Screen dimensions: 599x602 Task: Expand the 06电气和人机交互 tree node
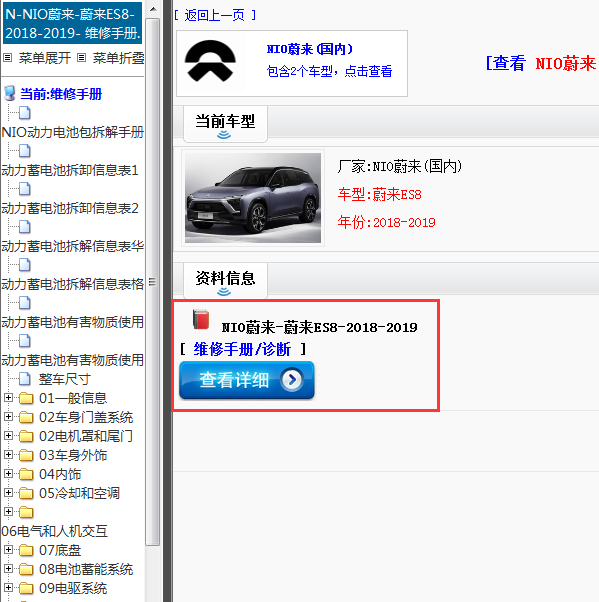pos(8,512)
